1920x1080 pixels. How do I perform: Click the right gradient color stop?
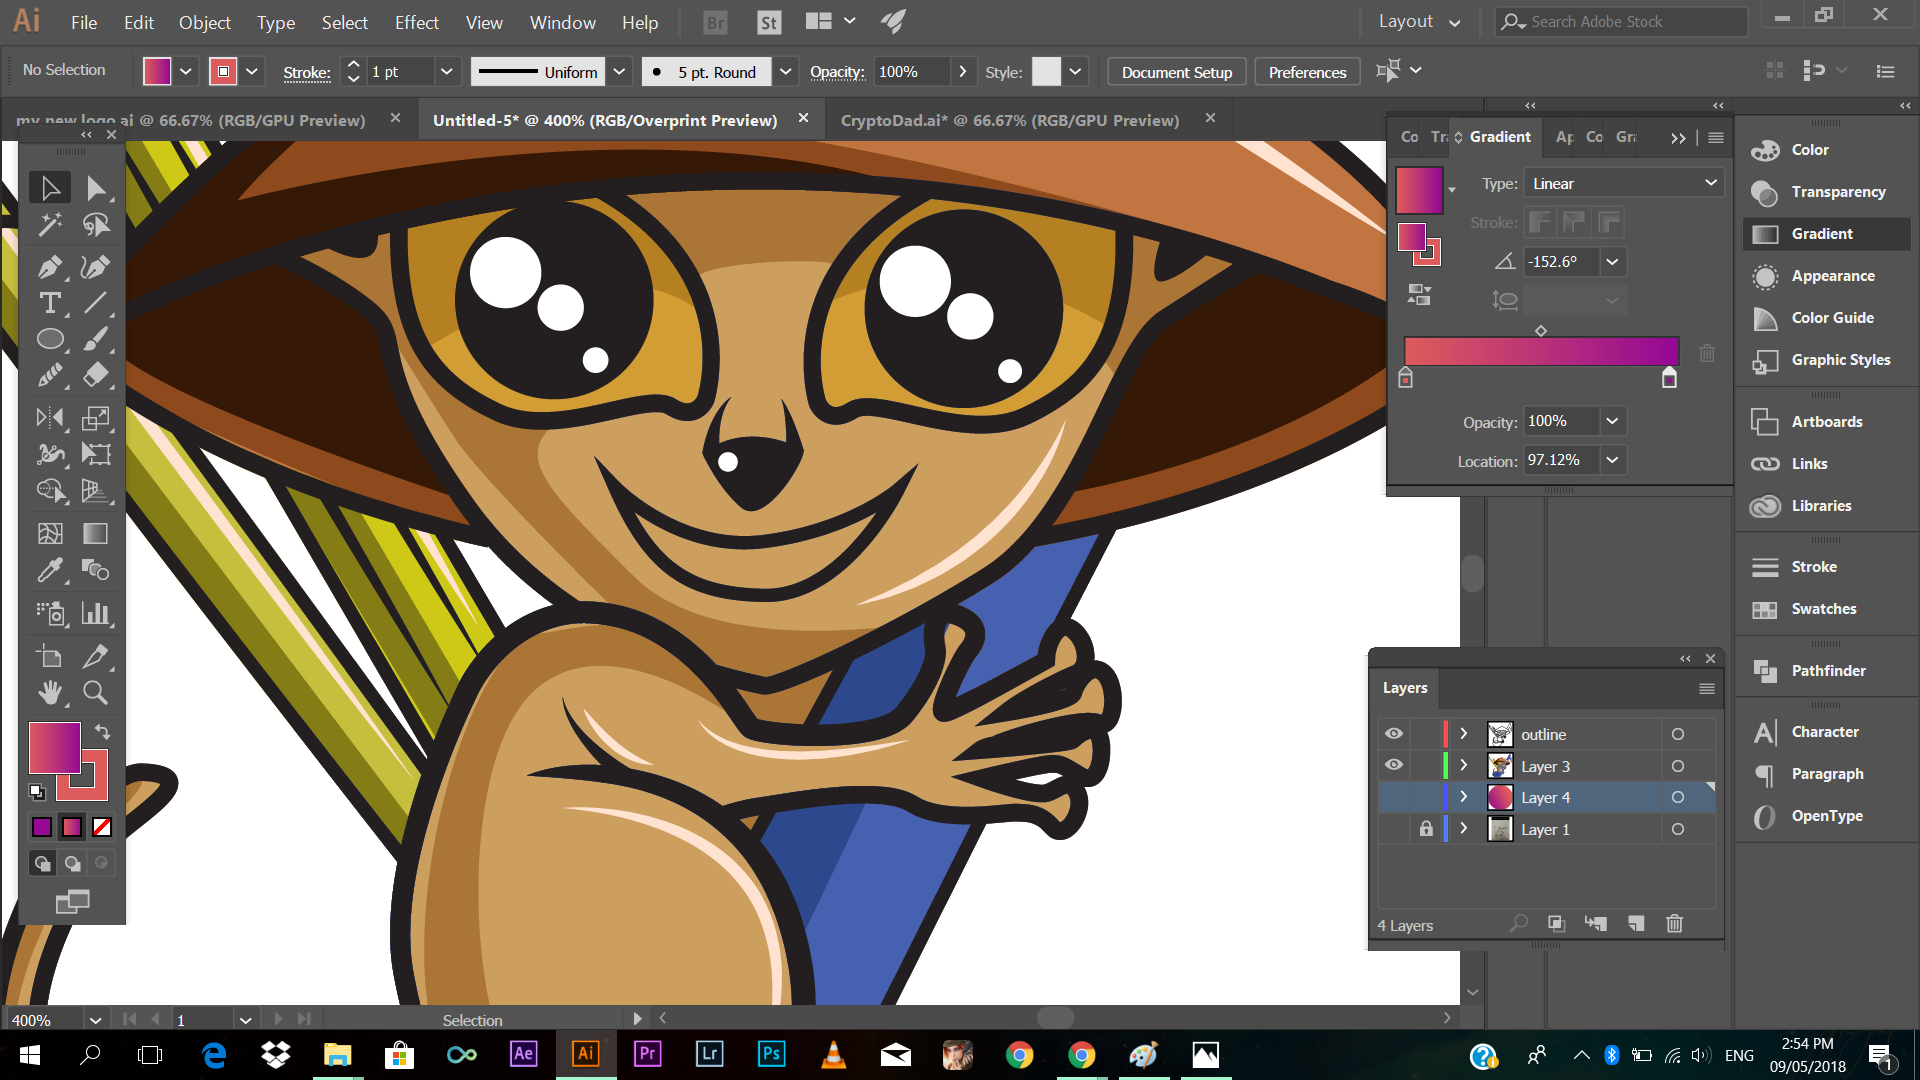click(x=1669, y=377)
